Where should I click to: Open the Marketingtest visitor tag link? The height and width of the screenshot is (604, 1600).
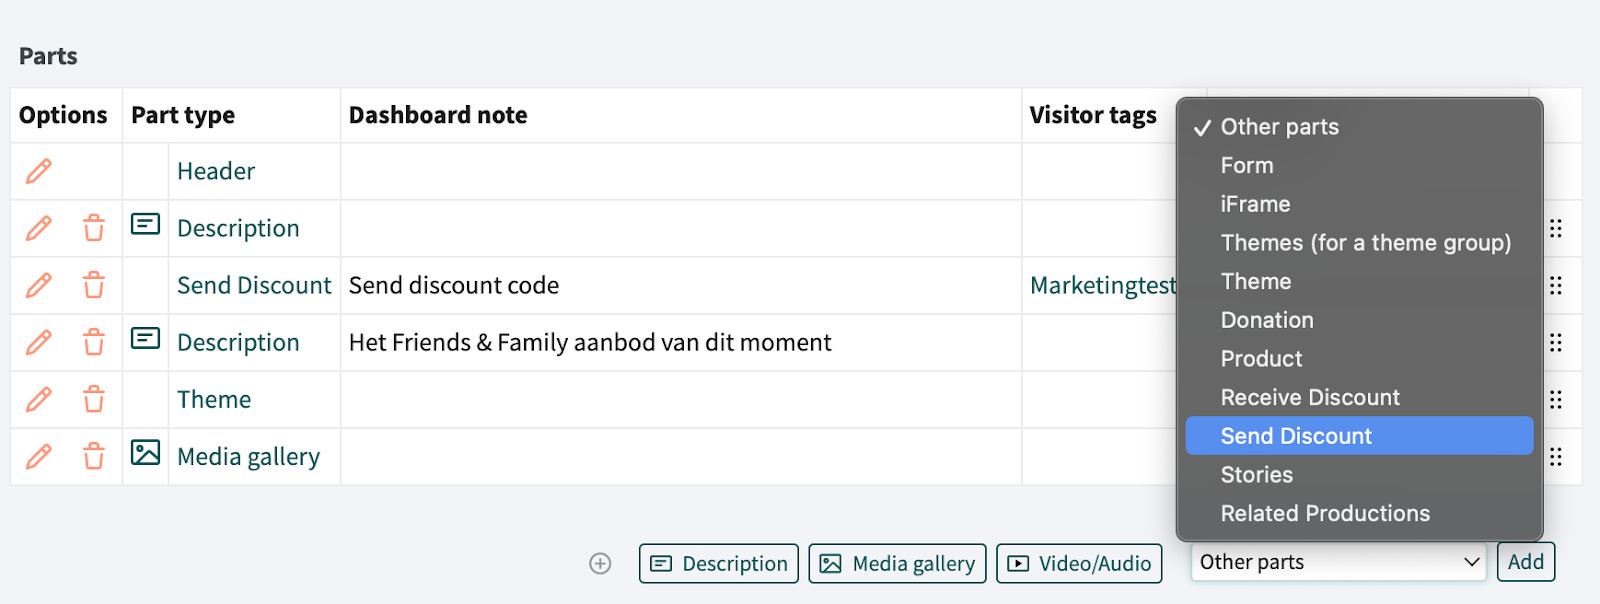pos(1102,286)
